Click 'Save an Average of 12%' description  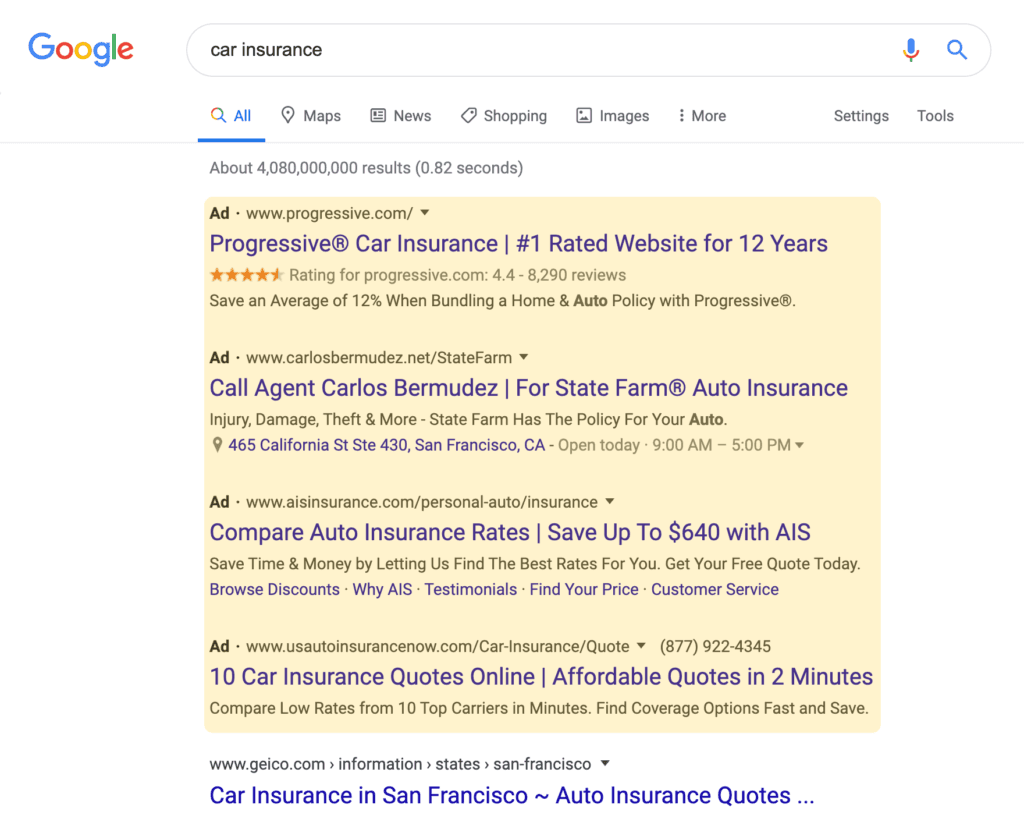coord(502,300)
